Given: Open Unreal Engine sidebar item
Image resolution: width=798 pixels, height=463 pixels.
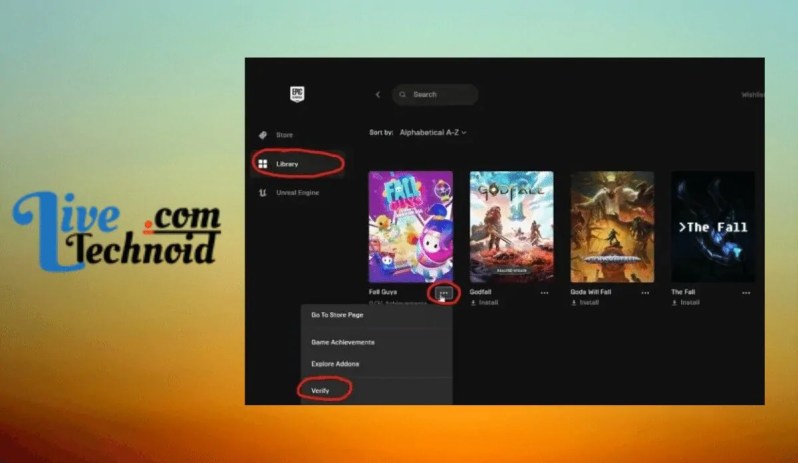Looking at the screenshot, I should click(297, 193).
